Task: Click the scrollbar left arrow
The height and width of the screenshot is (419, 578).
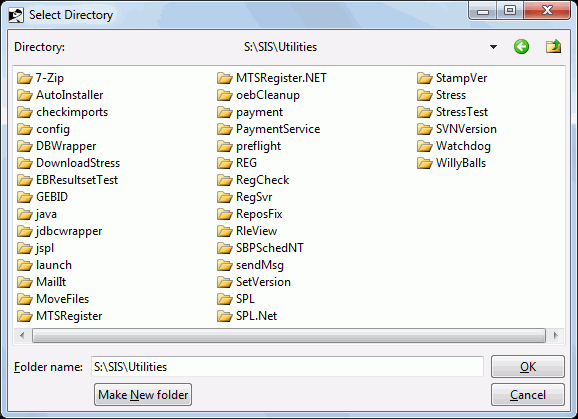Action: pyautogui.click(x=22, y=336)
